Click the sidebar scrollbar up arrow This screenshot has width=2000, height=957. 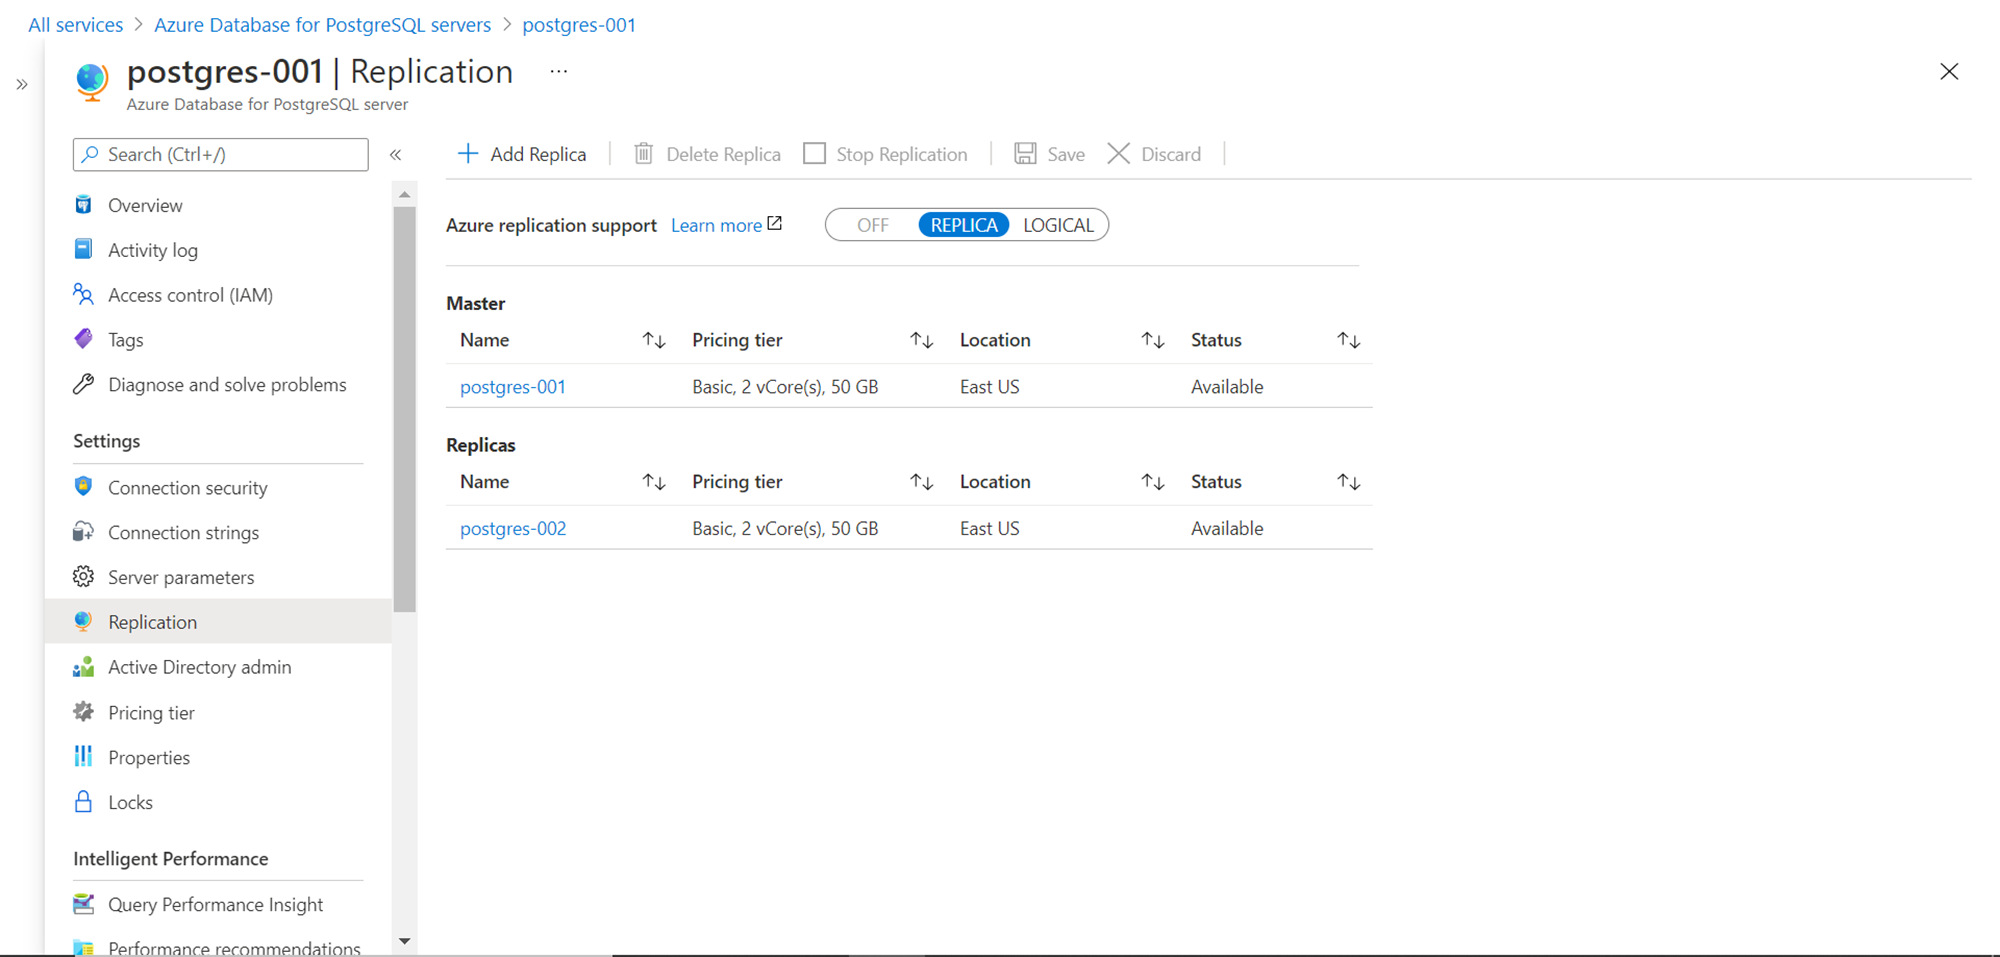(404, 194)
